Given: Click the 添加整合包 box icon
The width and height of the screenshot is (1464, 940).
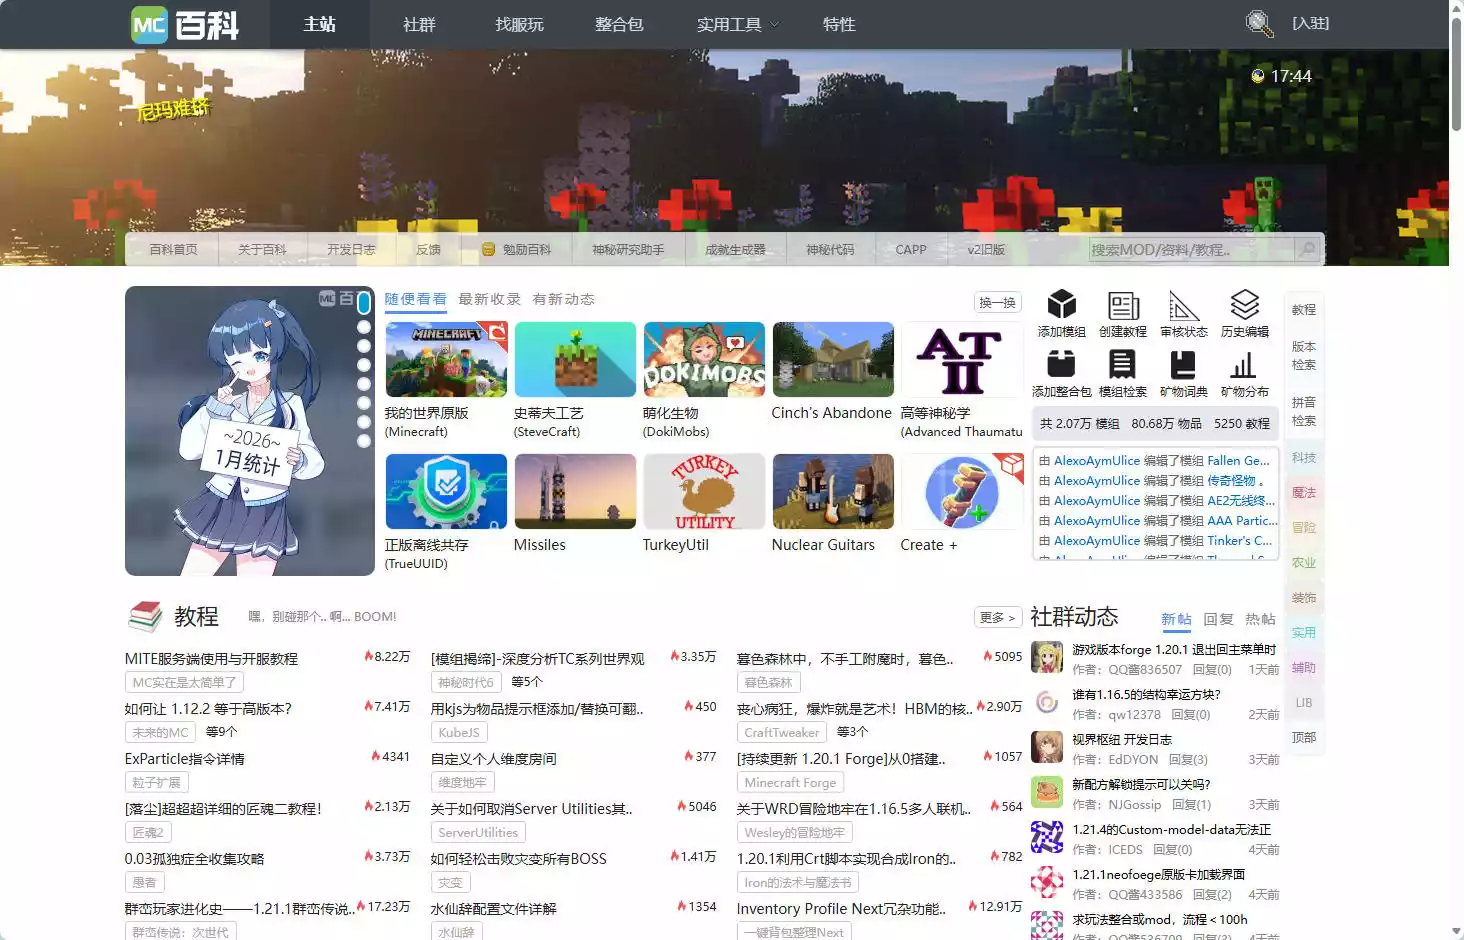Looking at the screenshot, I should pos(1061,365).
